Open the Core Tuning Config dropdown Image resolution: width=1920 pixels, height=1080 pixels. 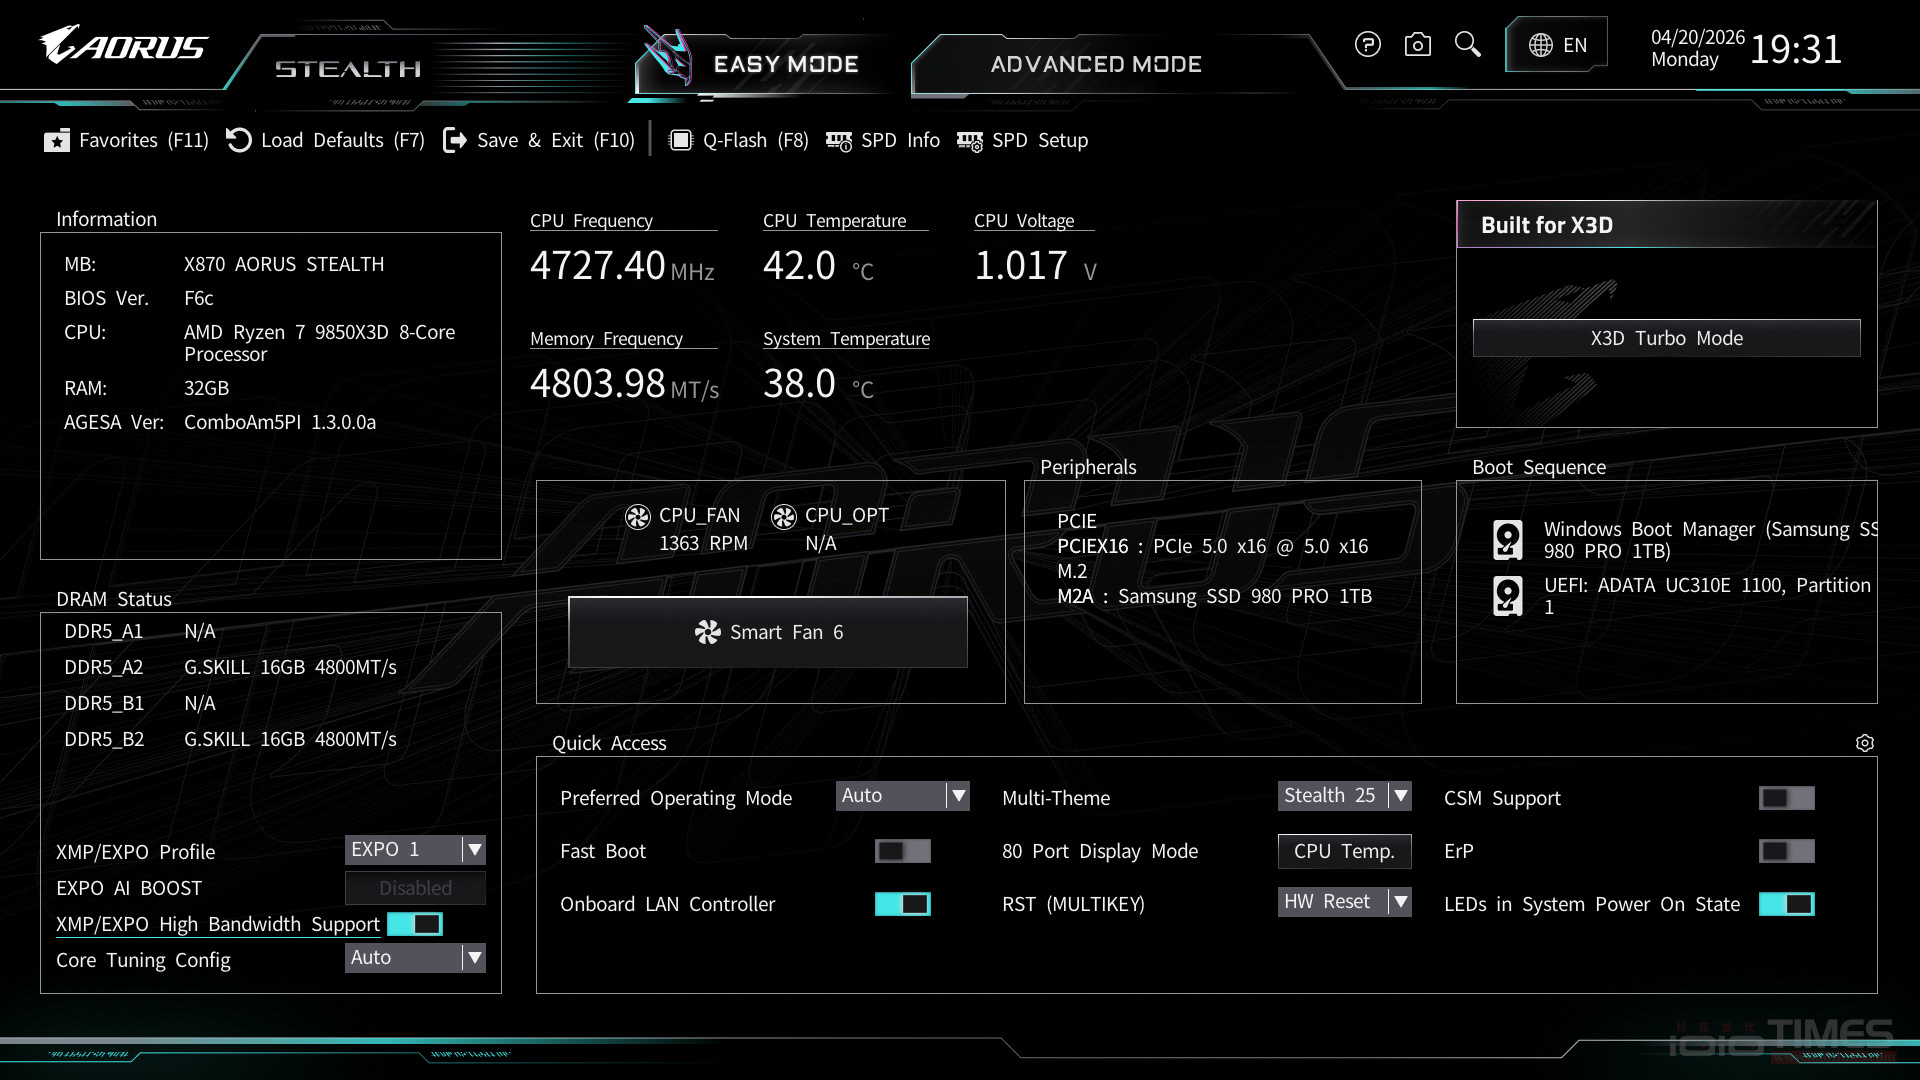[415, 957]
